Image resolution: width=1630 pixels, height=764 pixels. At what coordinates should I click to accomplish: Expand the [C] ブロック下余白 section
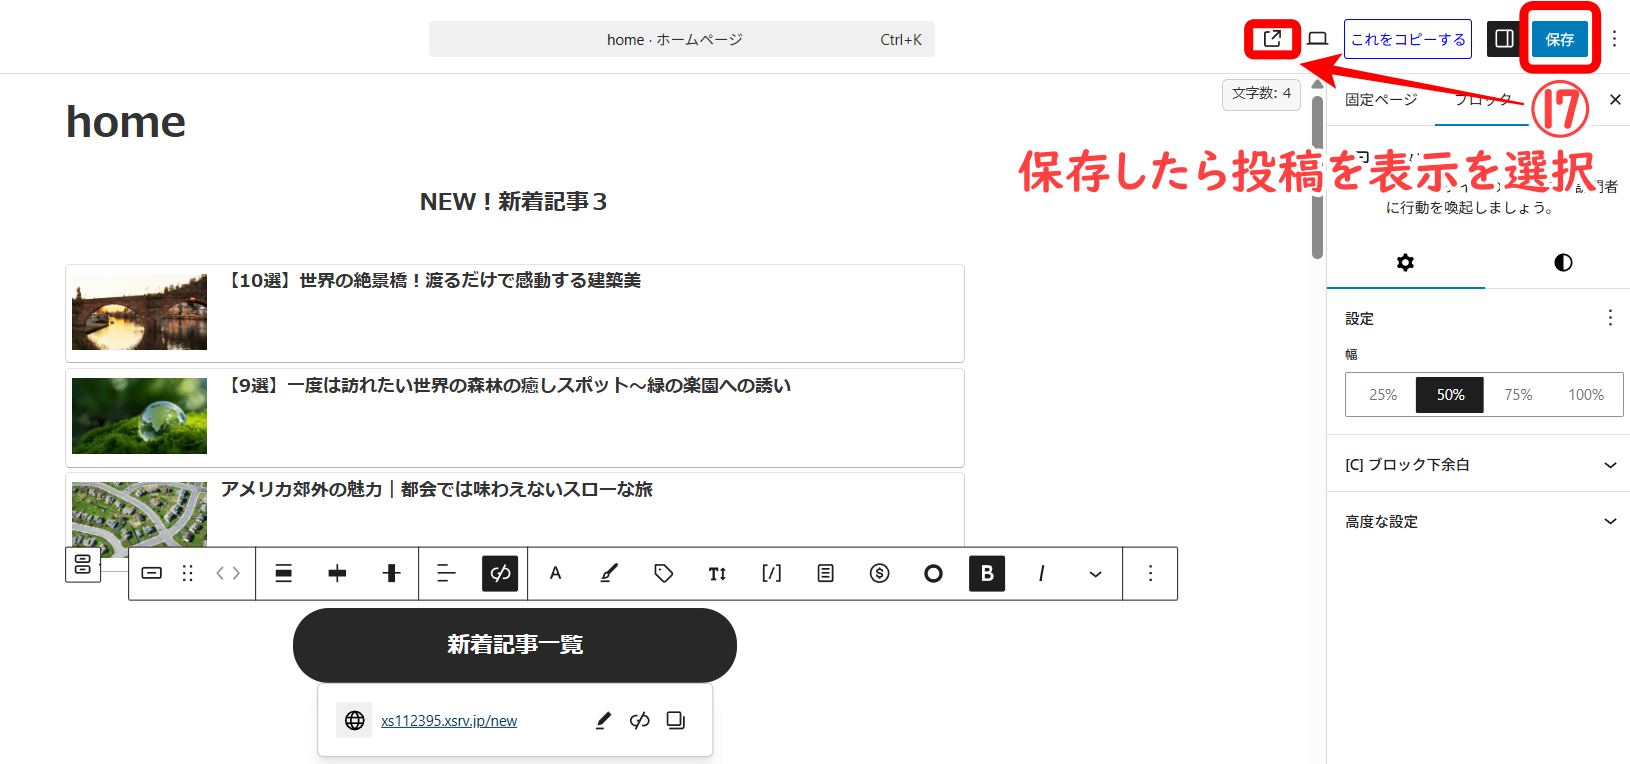(1480, 464)
